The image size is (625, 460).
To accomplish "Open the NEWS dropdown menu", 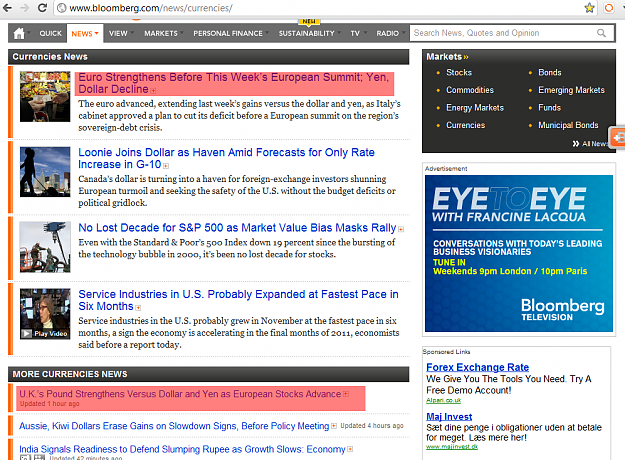I will [85, 34].
